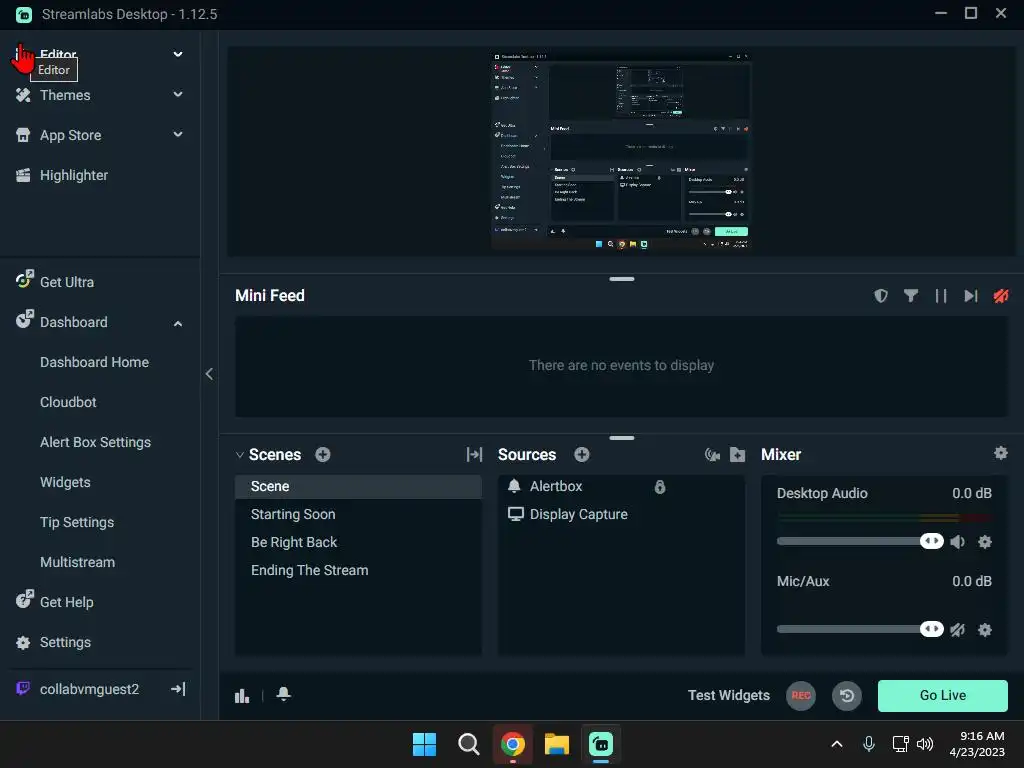Start recording with REC button
The width and height of the screenshot is (1024, 768).
(x=801, y=696)
